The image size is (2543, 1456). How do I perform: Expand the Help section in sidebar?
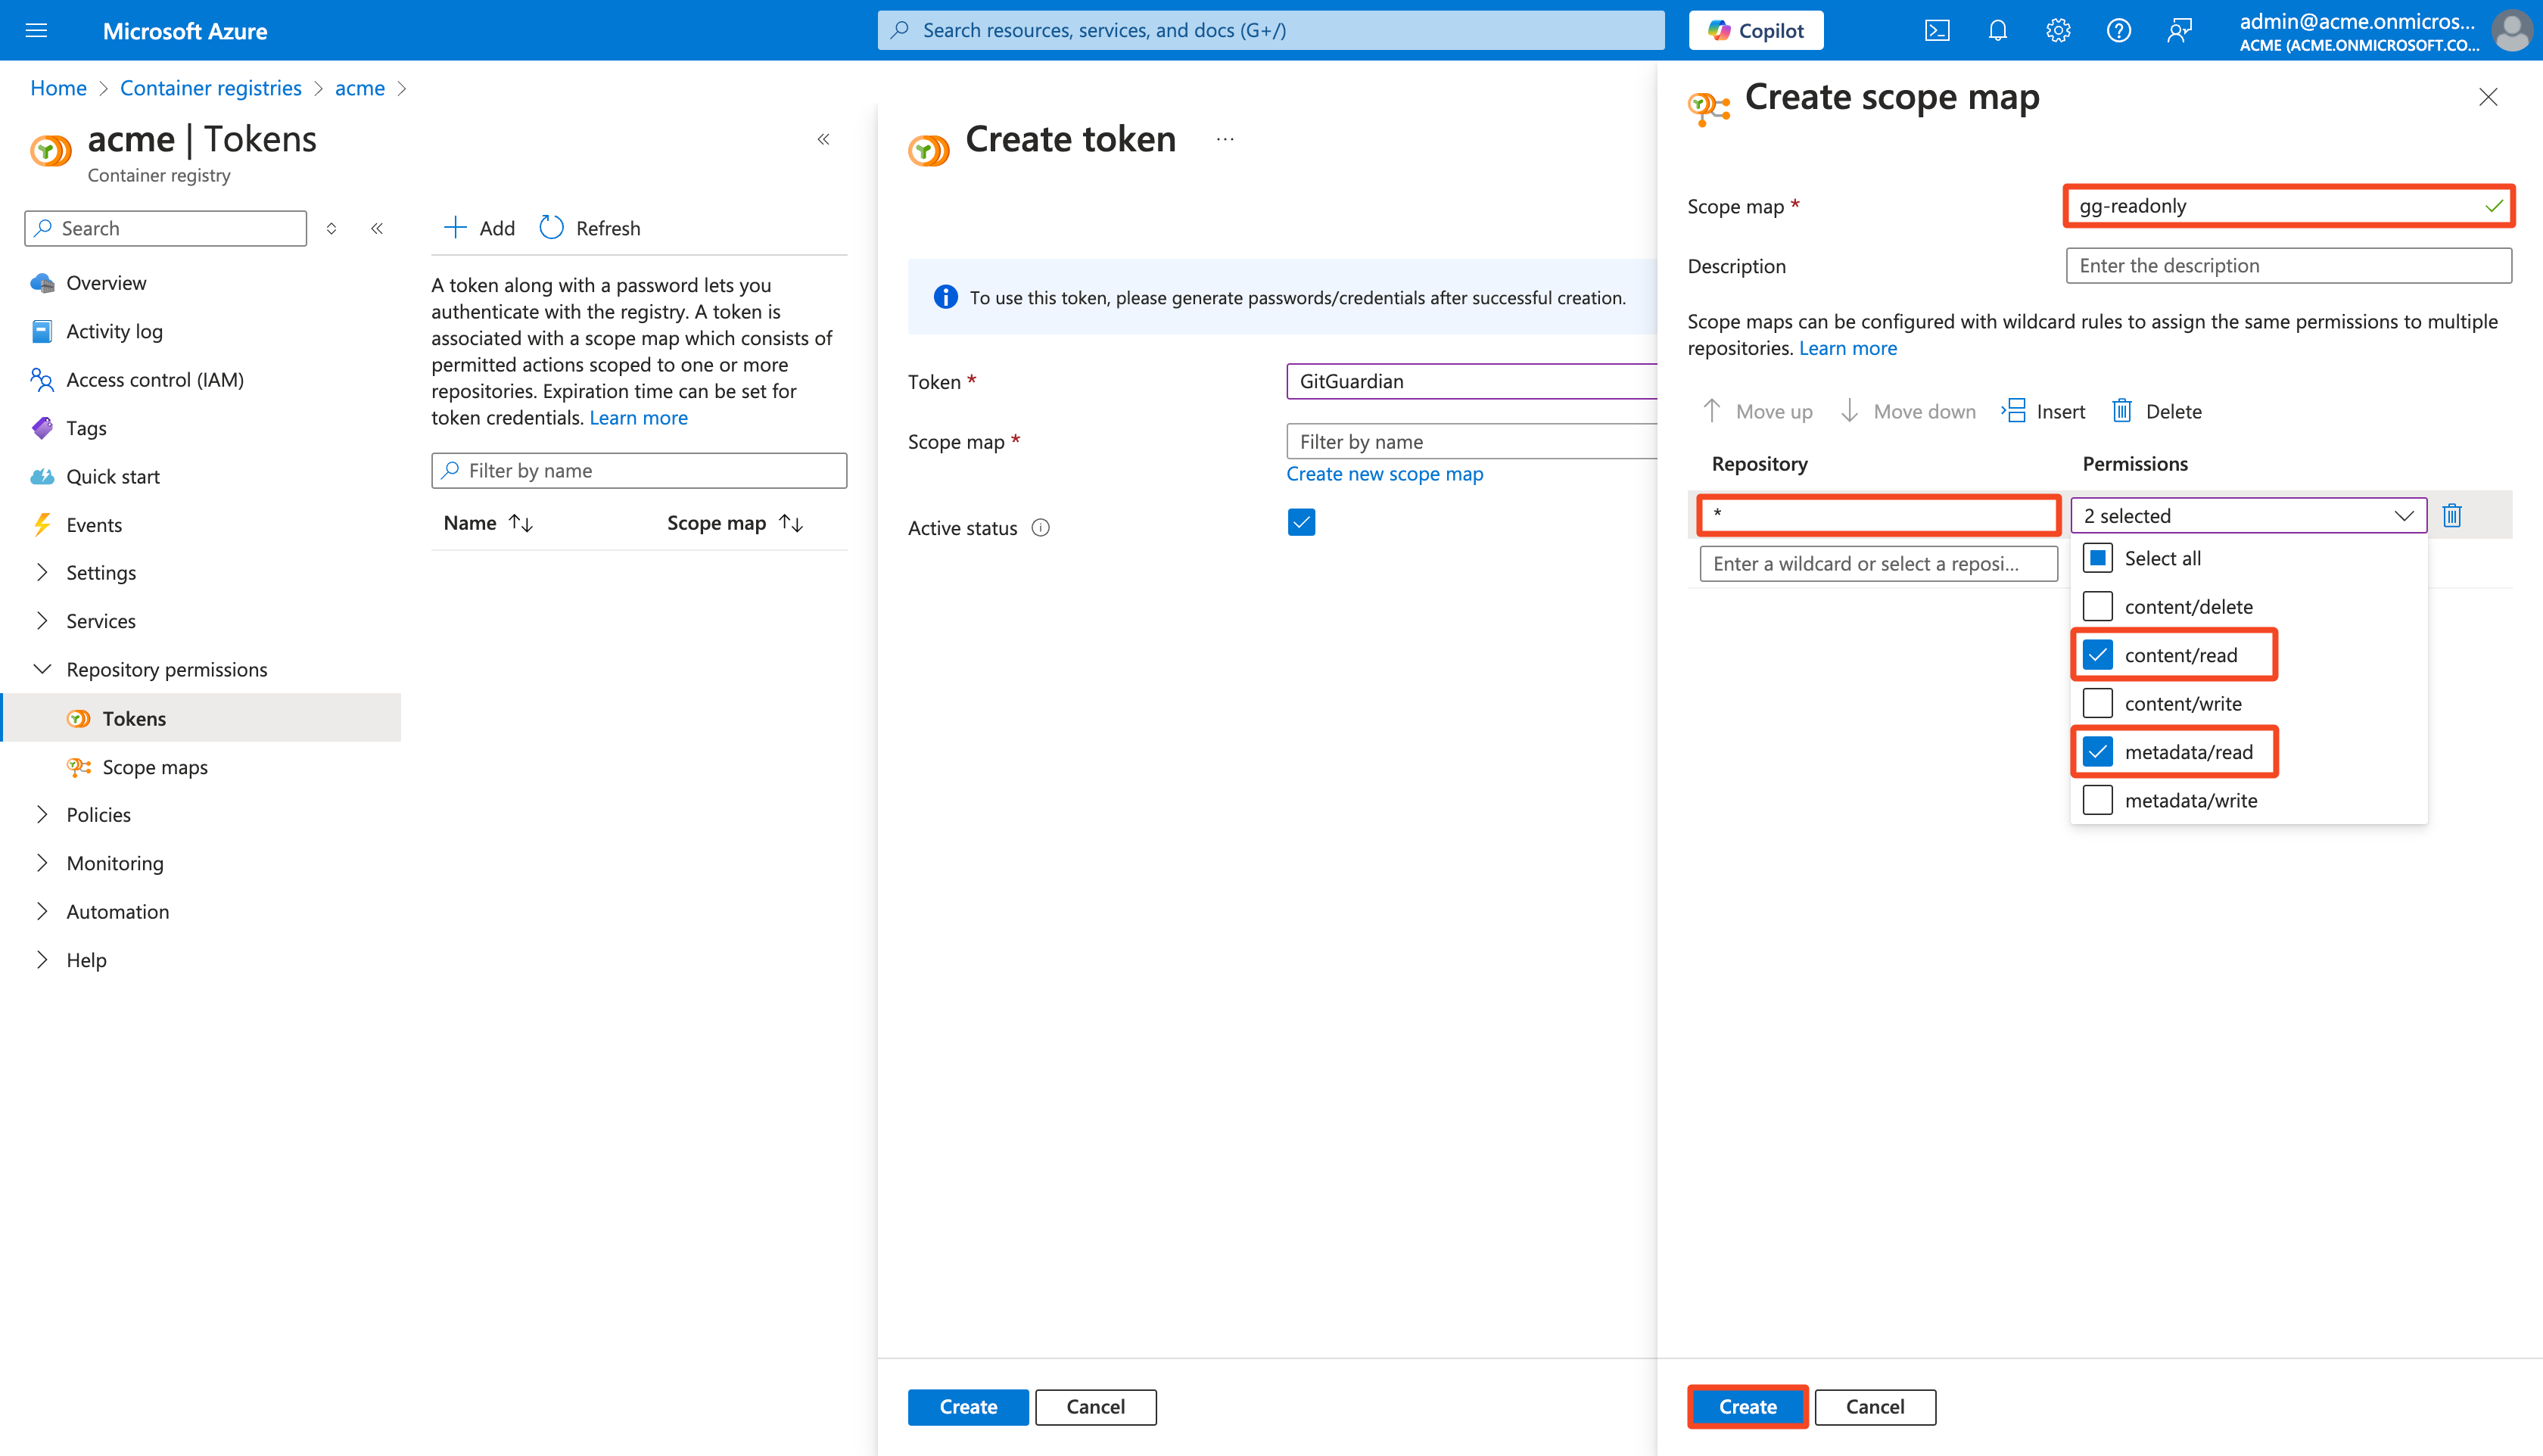(42, 959)
